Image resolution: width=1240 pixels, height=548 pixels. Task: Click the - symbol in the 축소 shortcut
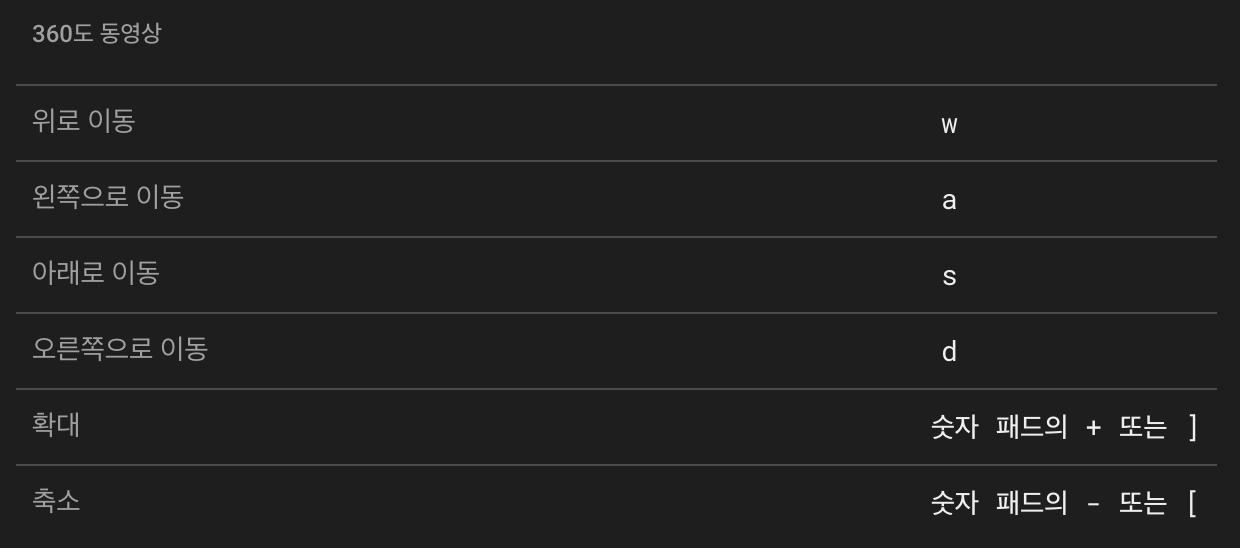pyautogui.click(x=1093, y=504)
